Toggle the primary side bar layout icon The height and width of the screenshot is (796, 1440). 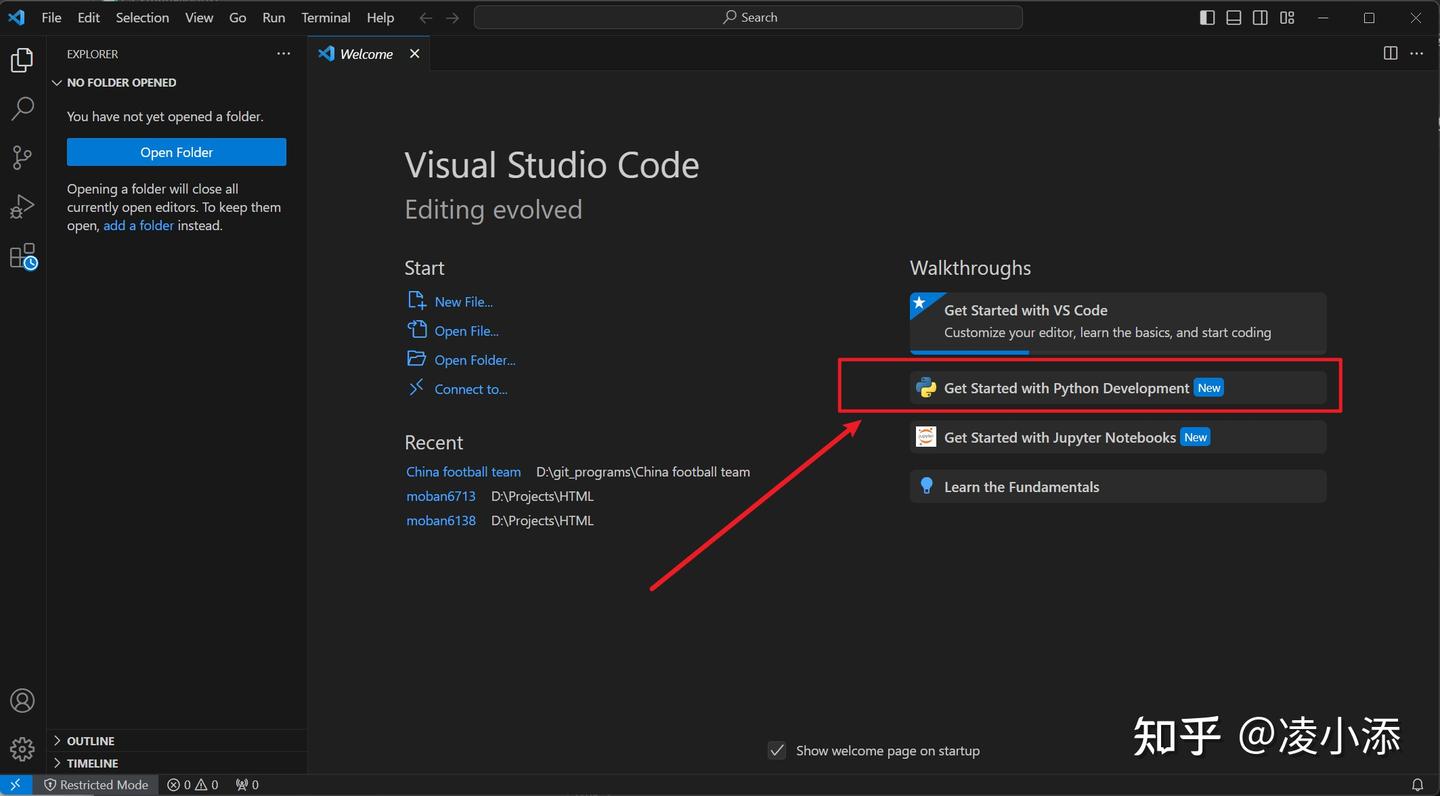[x=1207, y=18]
